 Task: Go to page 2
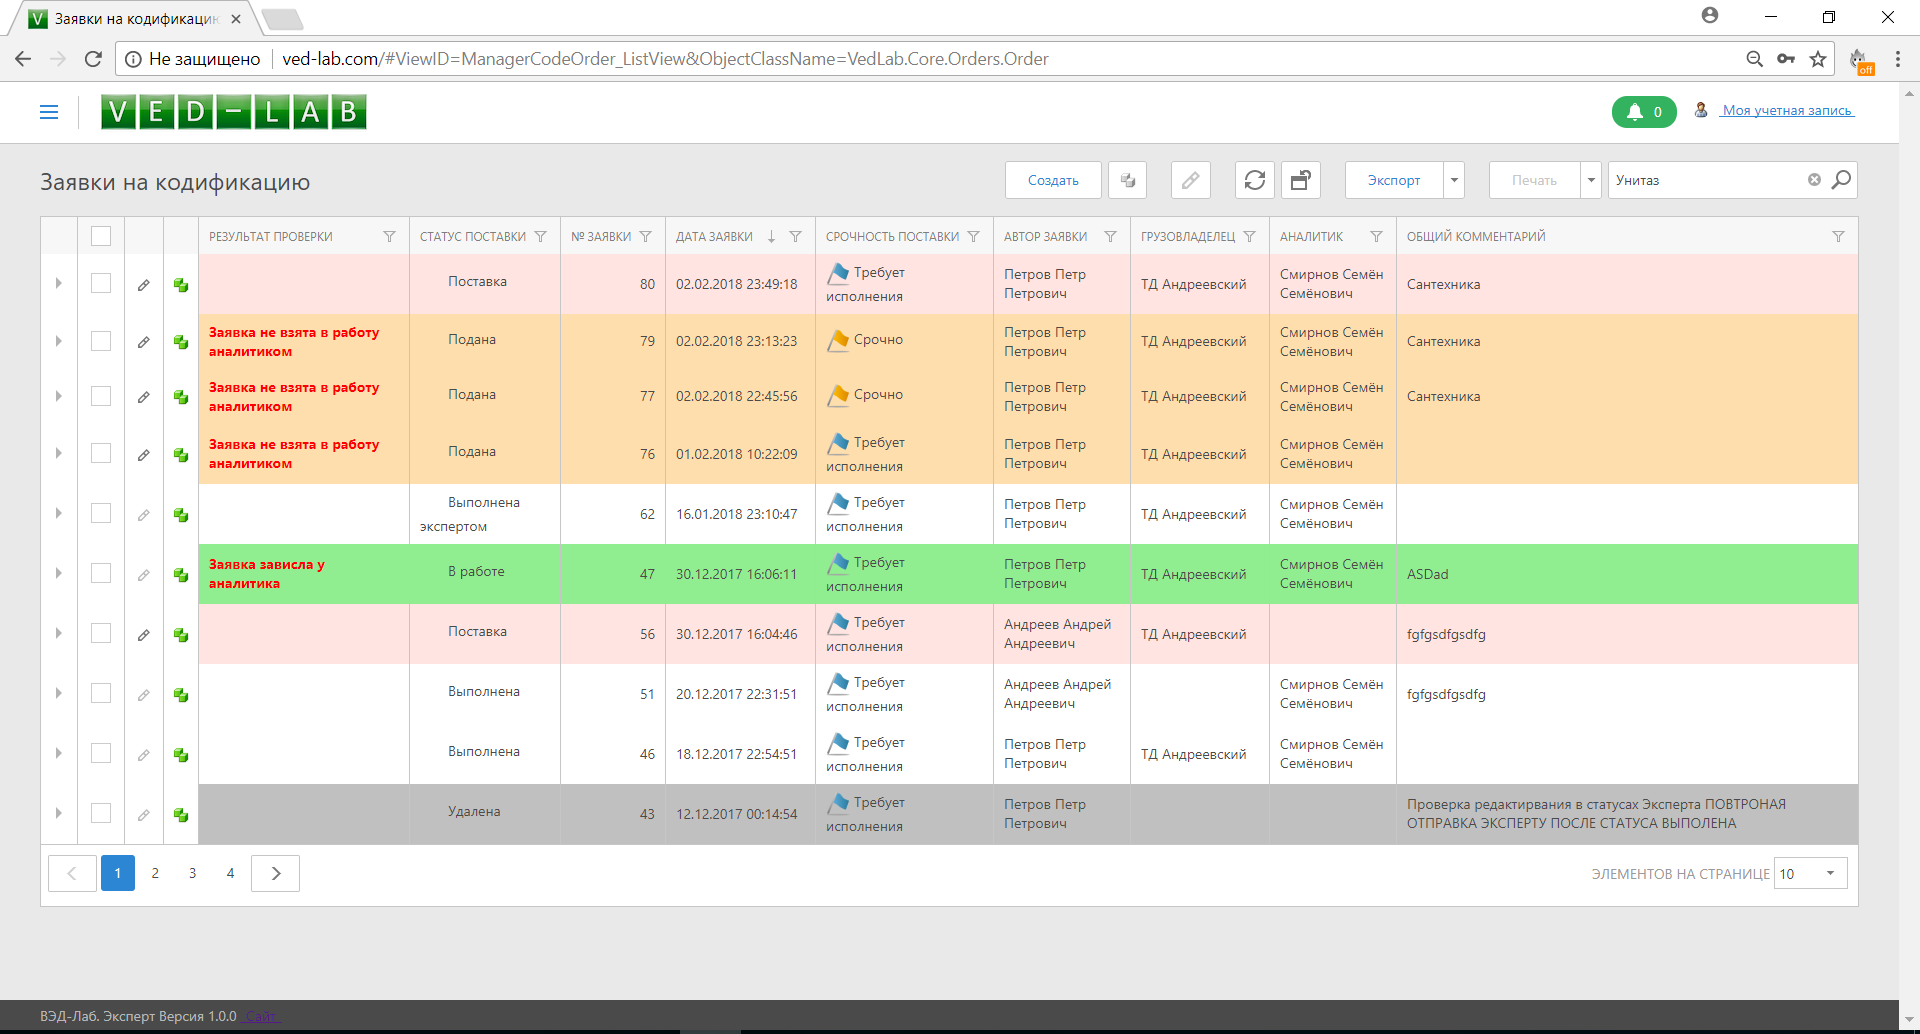tap(155, 873)
